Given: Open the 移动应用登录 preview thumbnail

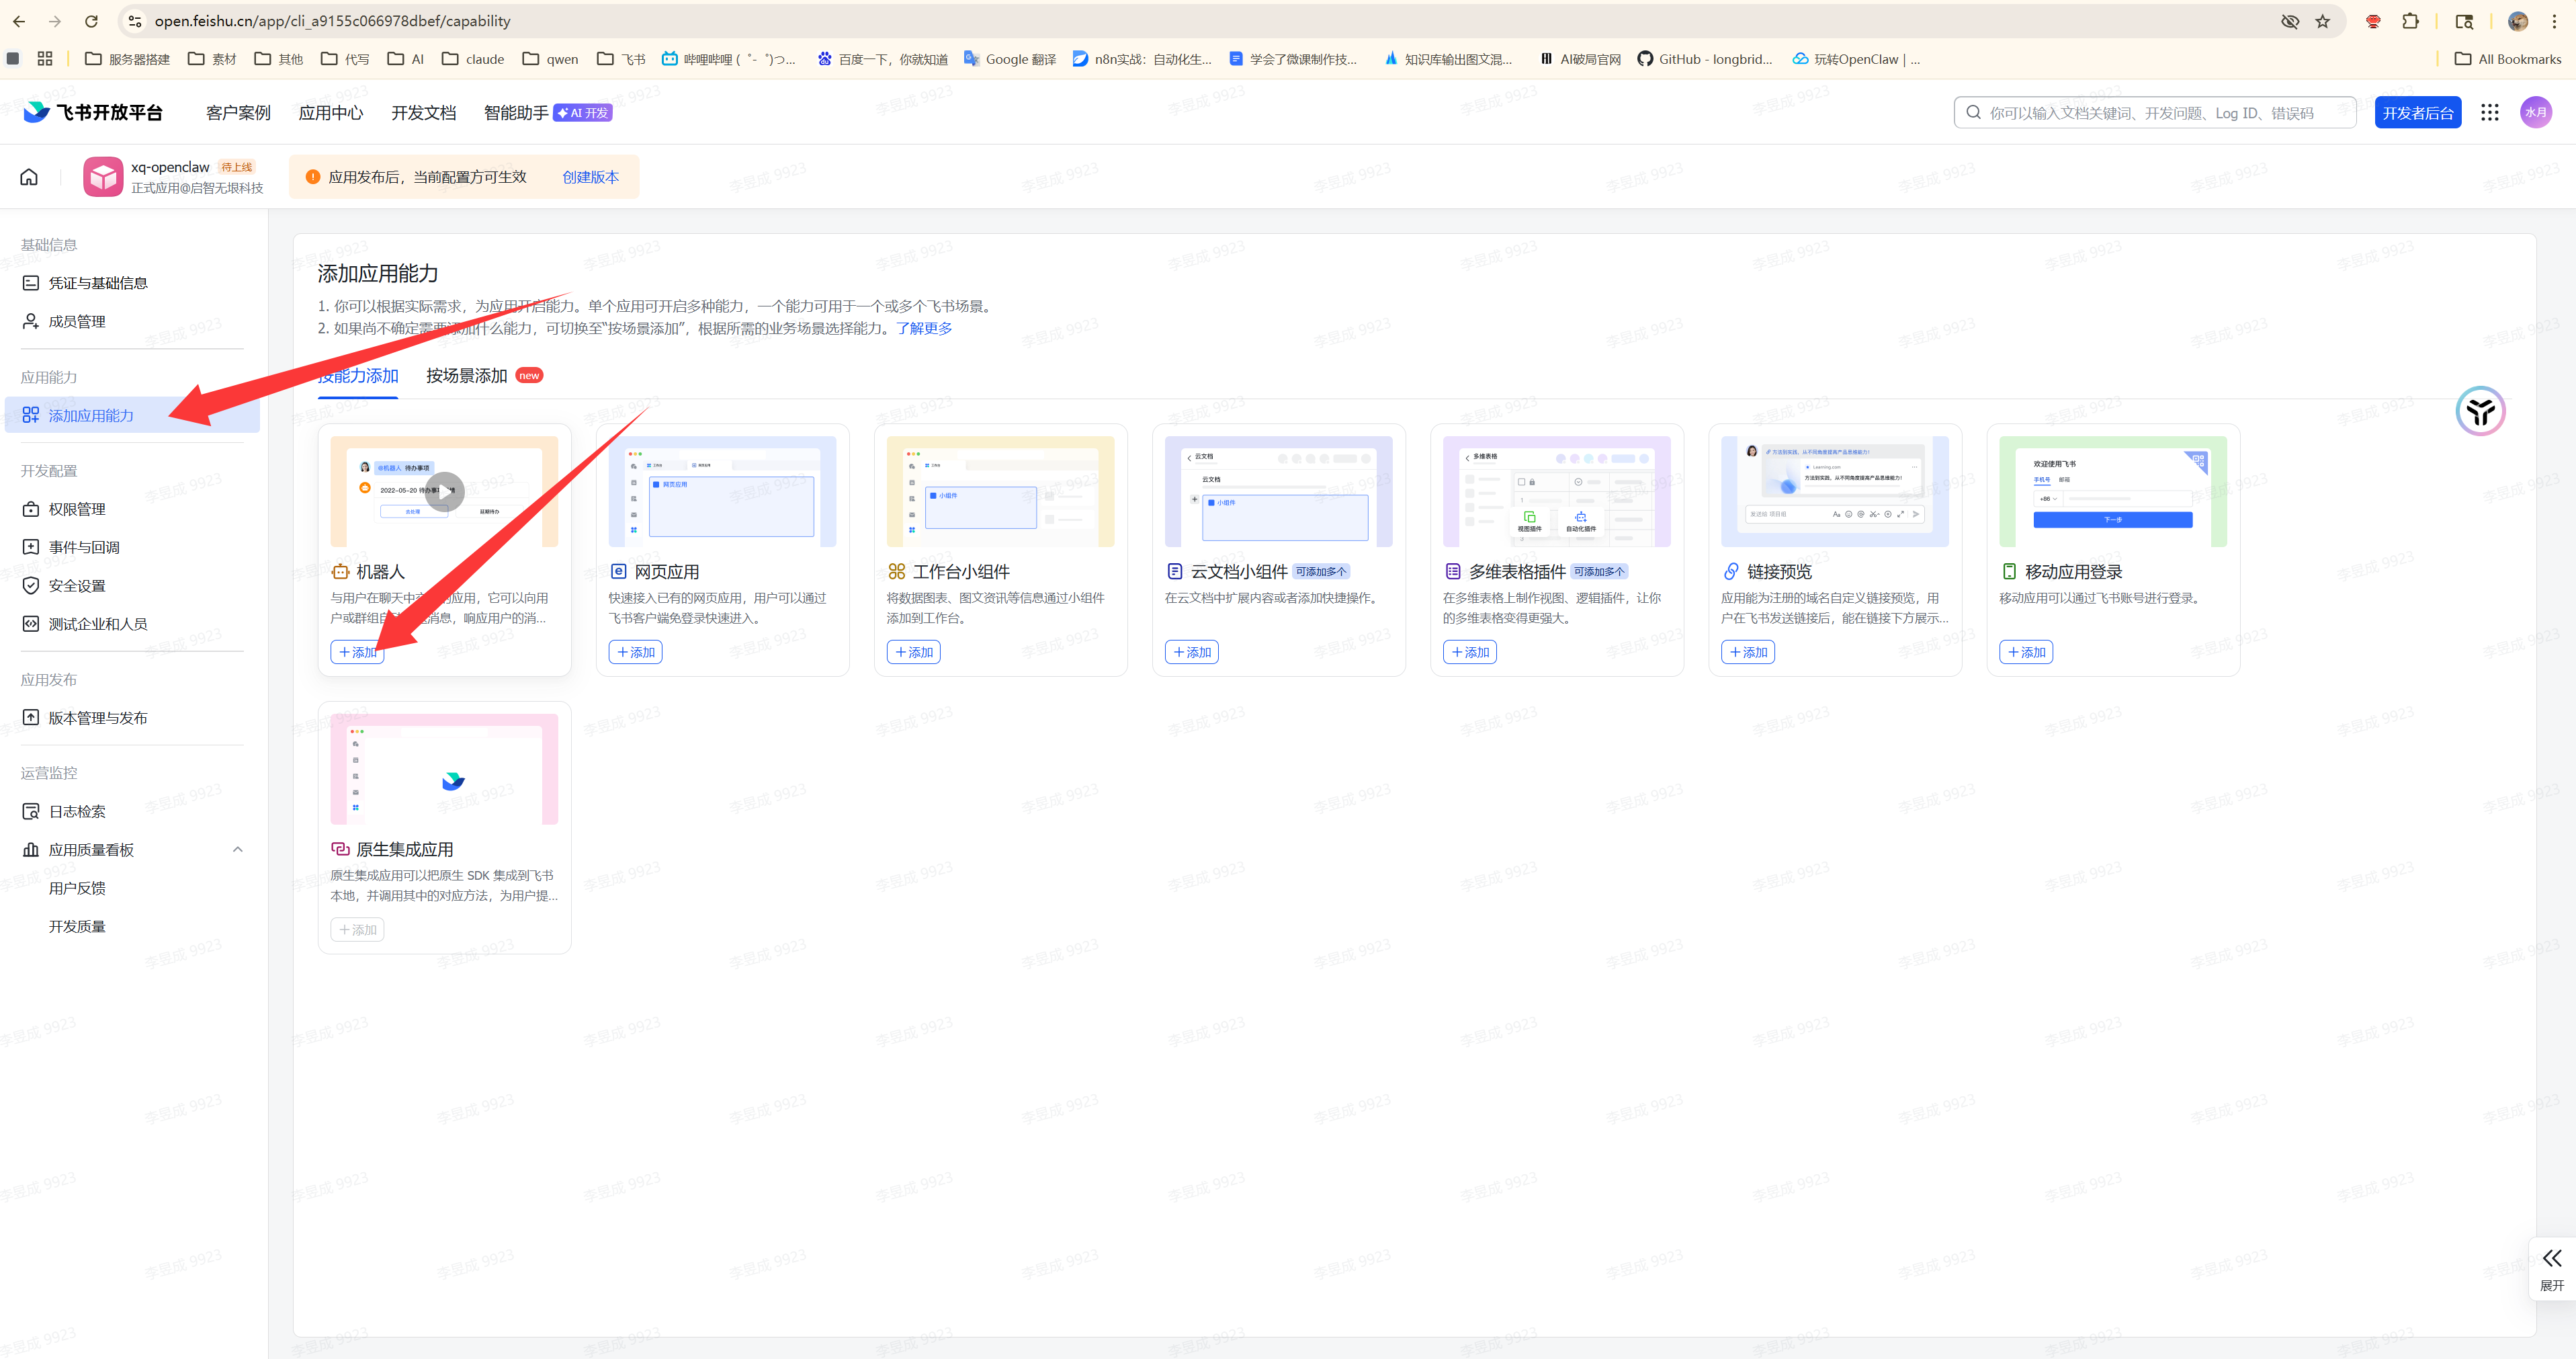Looking at the screenshot, I should 2112,491.
